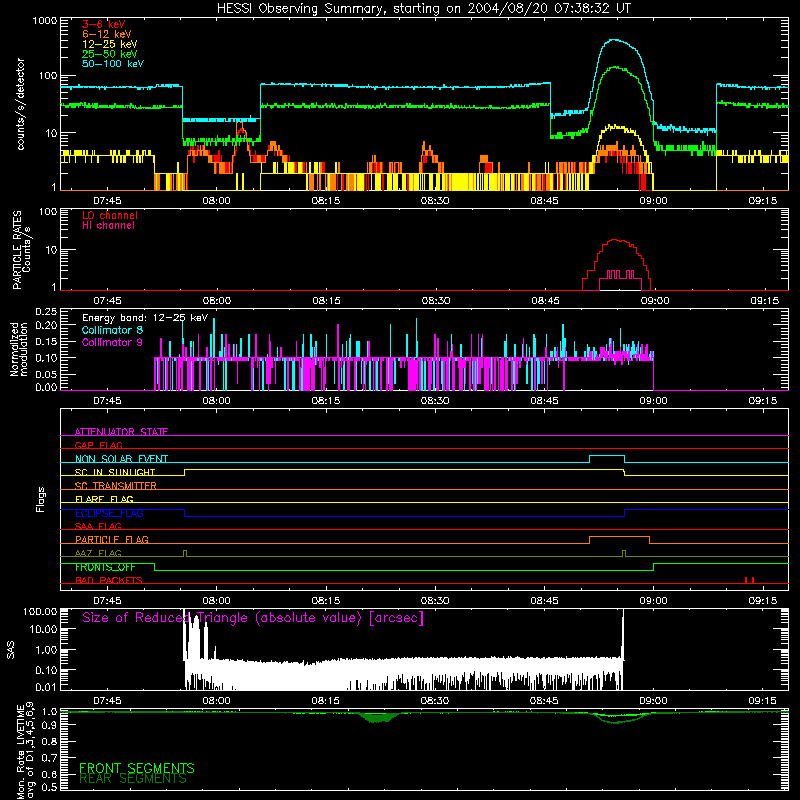This screenshot has height=800, width=800.
Task: Click the ATTENUATOR STATE flag label
Action: click(x=121, y=432)
